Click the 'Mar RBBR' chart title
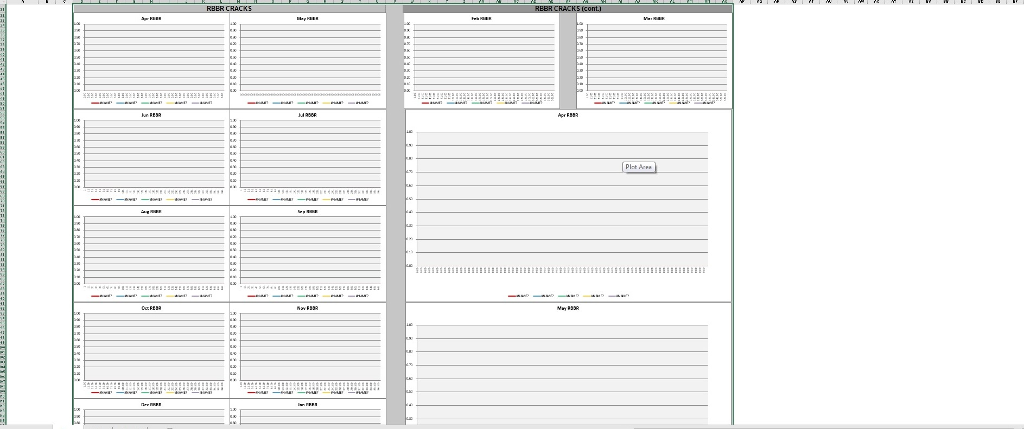The height and width of the screenshot is (429, 1024). (654, 19)
